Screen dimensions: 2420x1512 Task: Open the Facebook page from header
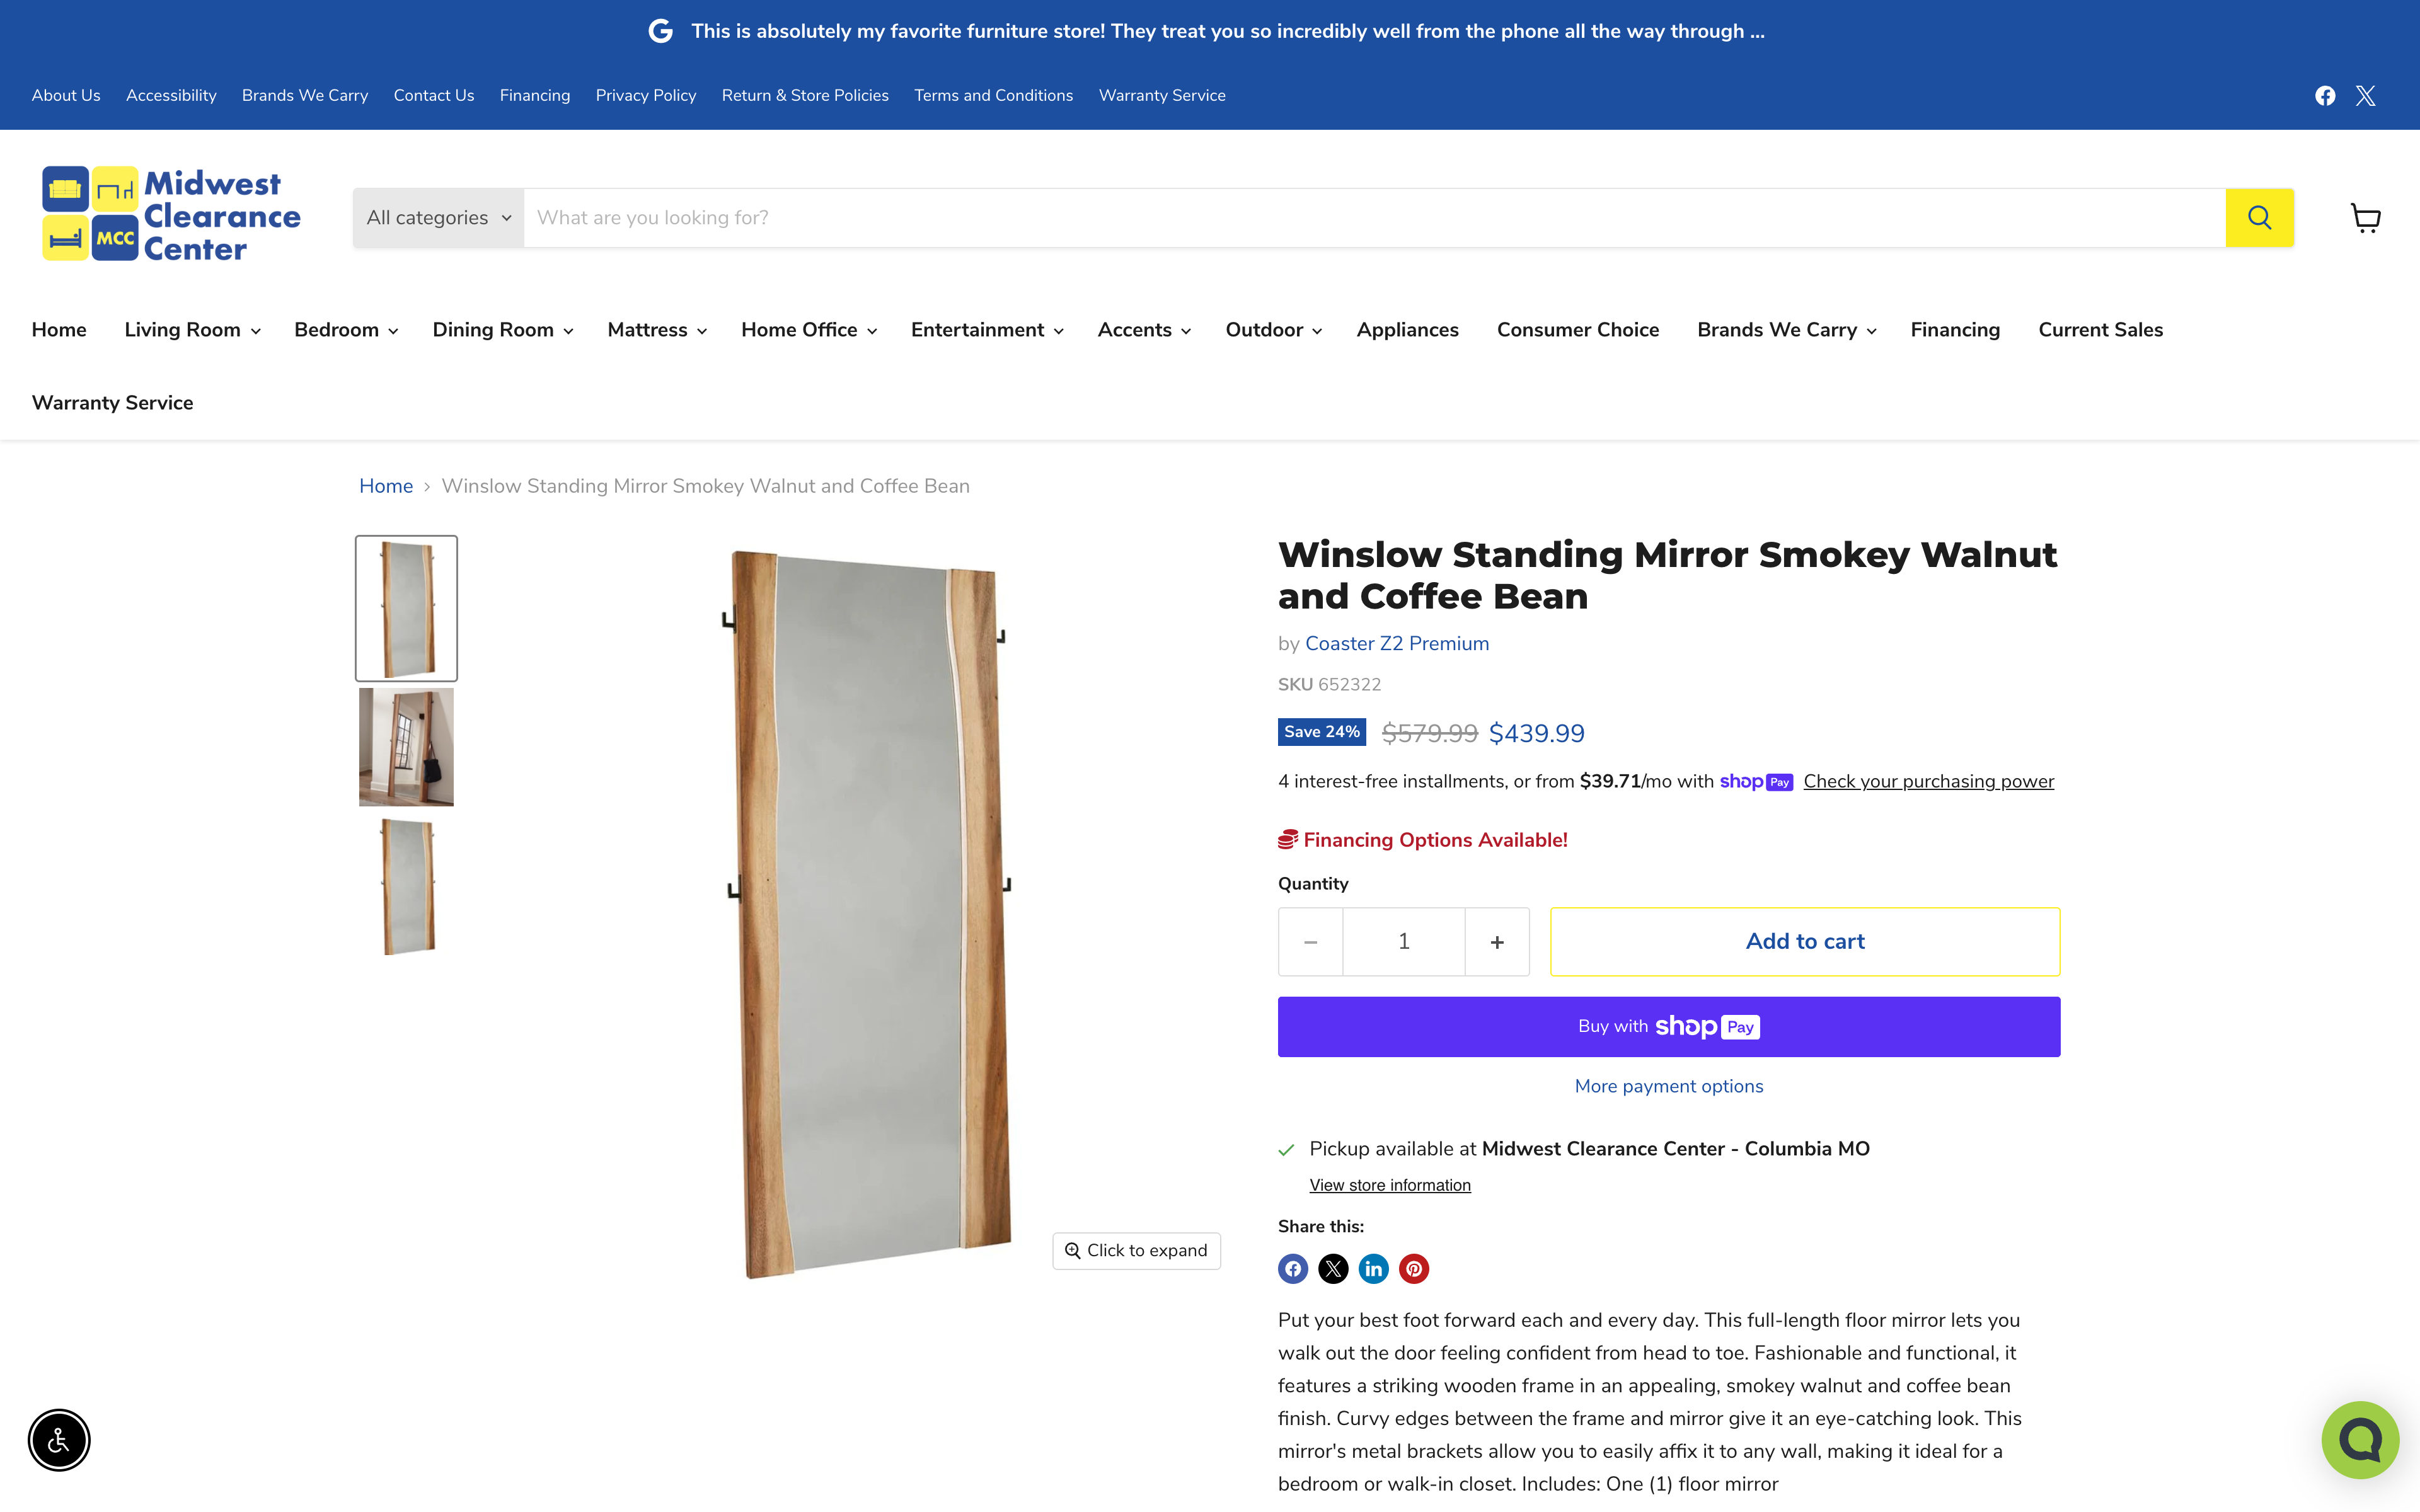pos(2325,95)
